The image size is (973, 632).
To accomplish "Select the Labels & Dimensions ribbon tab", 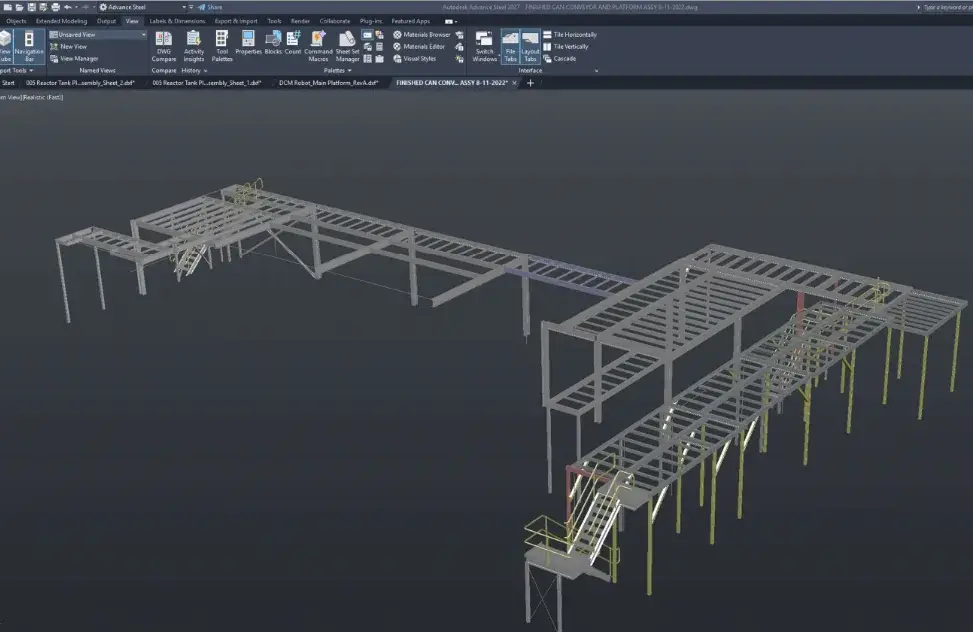I will [x=177, y=21].
